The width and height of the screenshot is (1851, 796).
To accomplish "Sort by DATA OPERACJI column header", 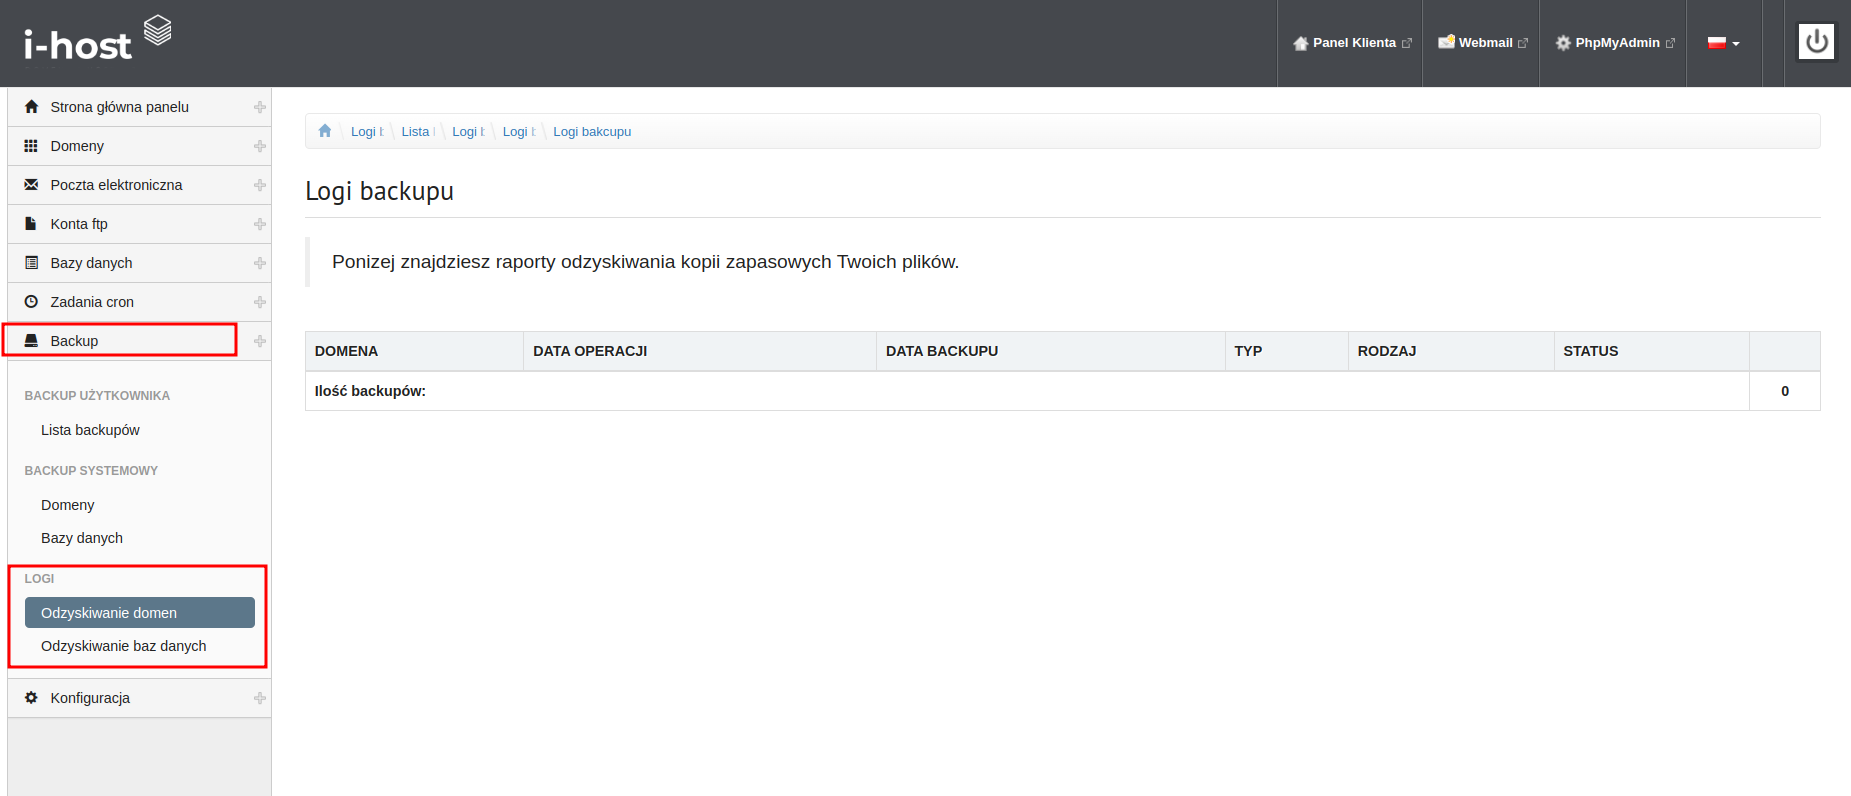I will tap(590, 351).
